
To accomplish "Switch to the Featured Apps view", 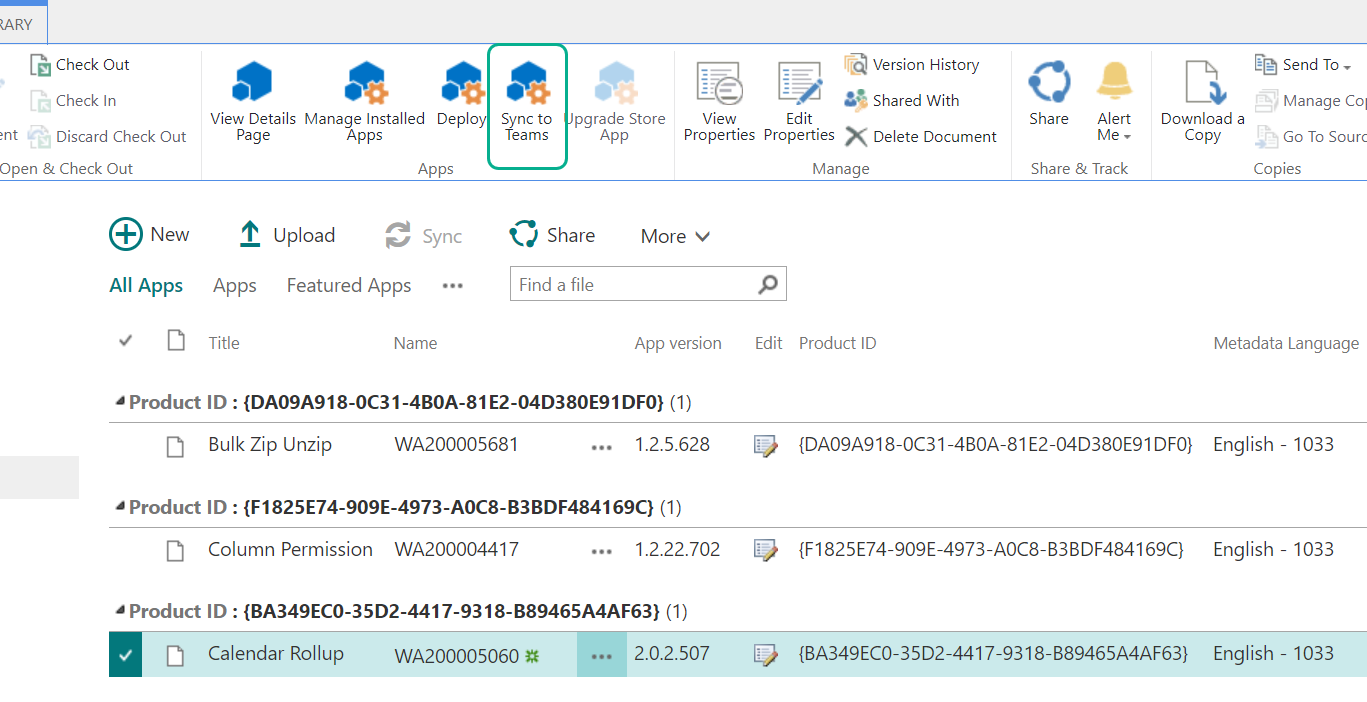I will click(349, 286).
